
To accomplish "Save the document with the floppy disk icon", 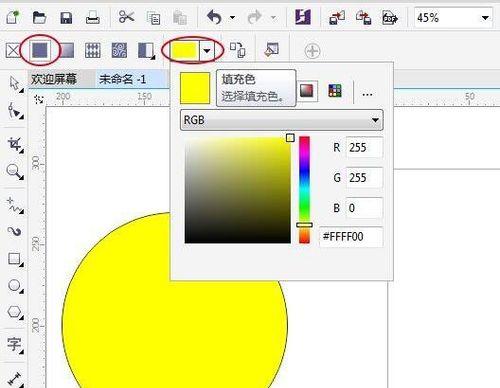I will (x=66, y=18).
